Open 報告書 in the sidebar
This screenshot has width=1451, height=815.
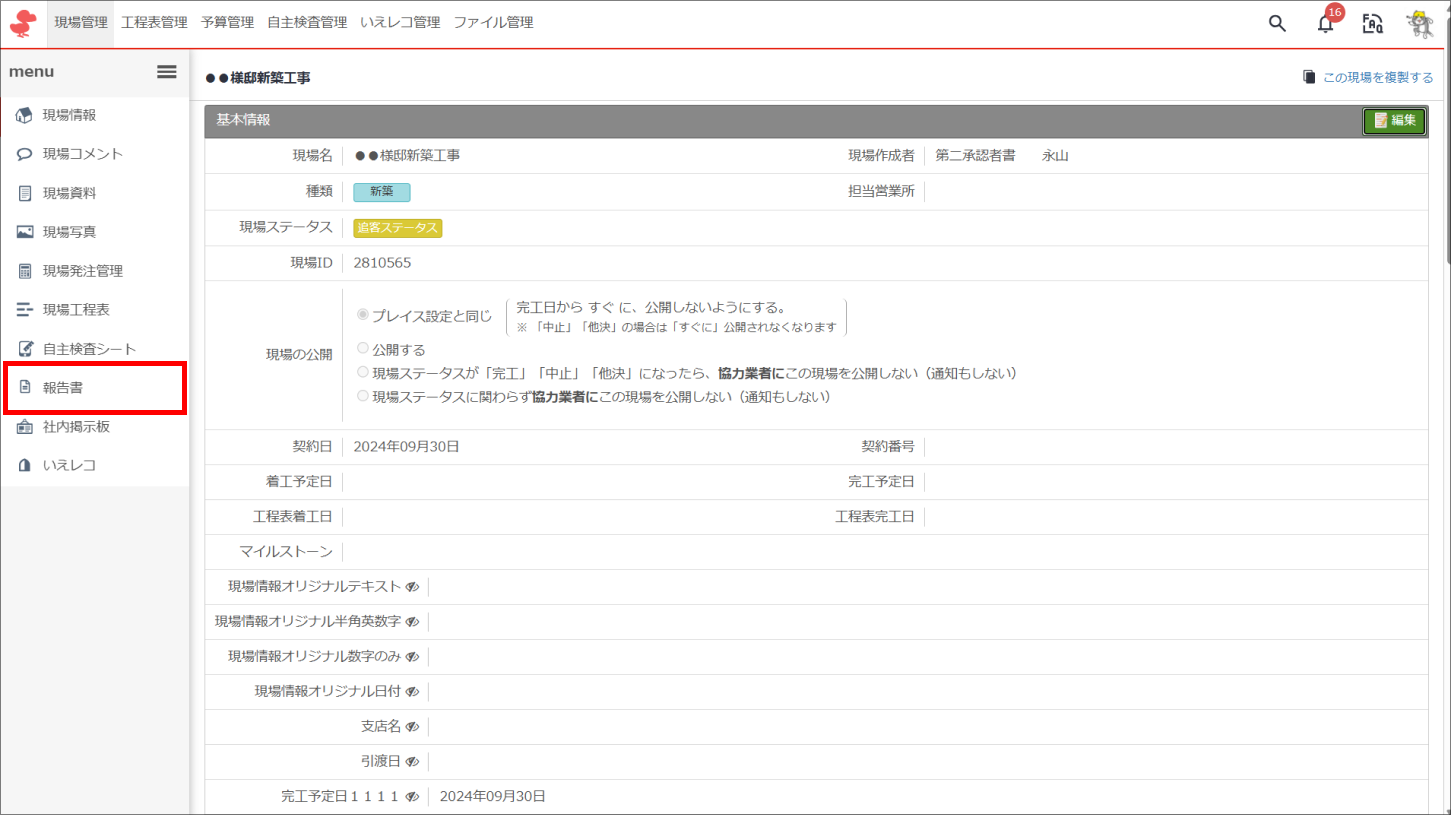click(x=62, y=388)
